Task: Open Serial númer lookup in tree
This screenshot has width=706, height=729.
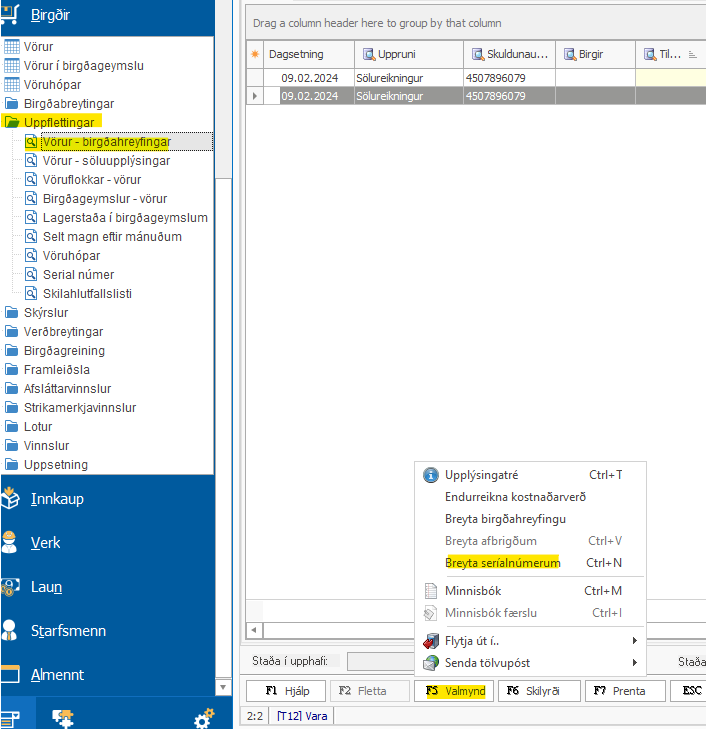Action: 78,275
